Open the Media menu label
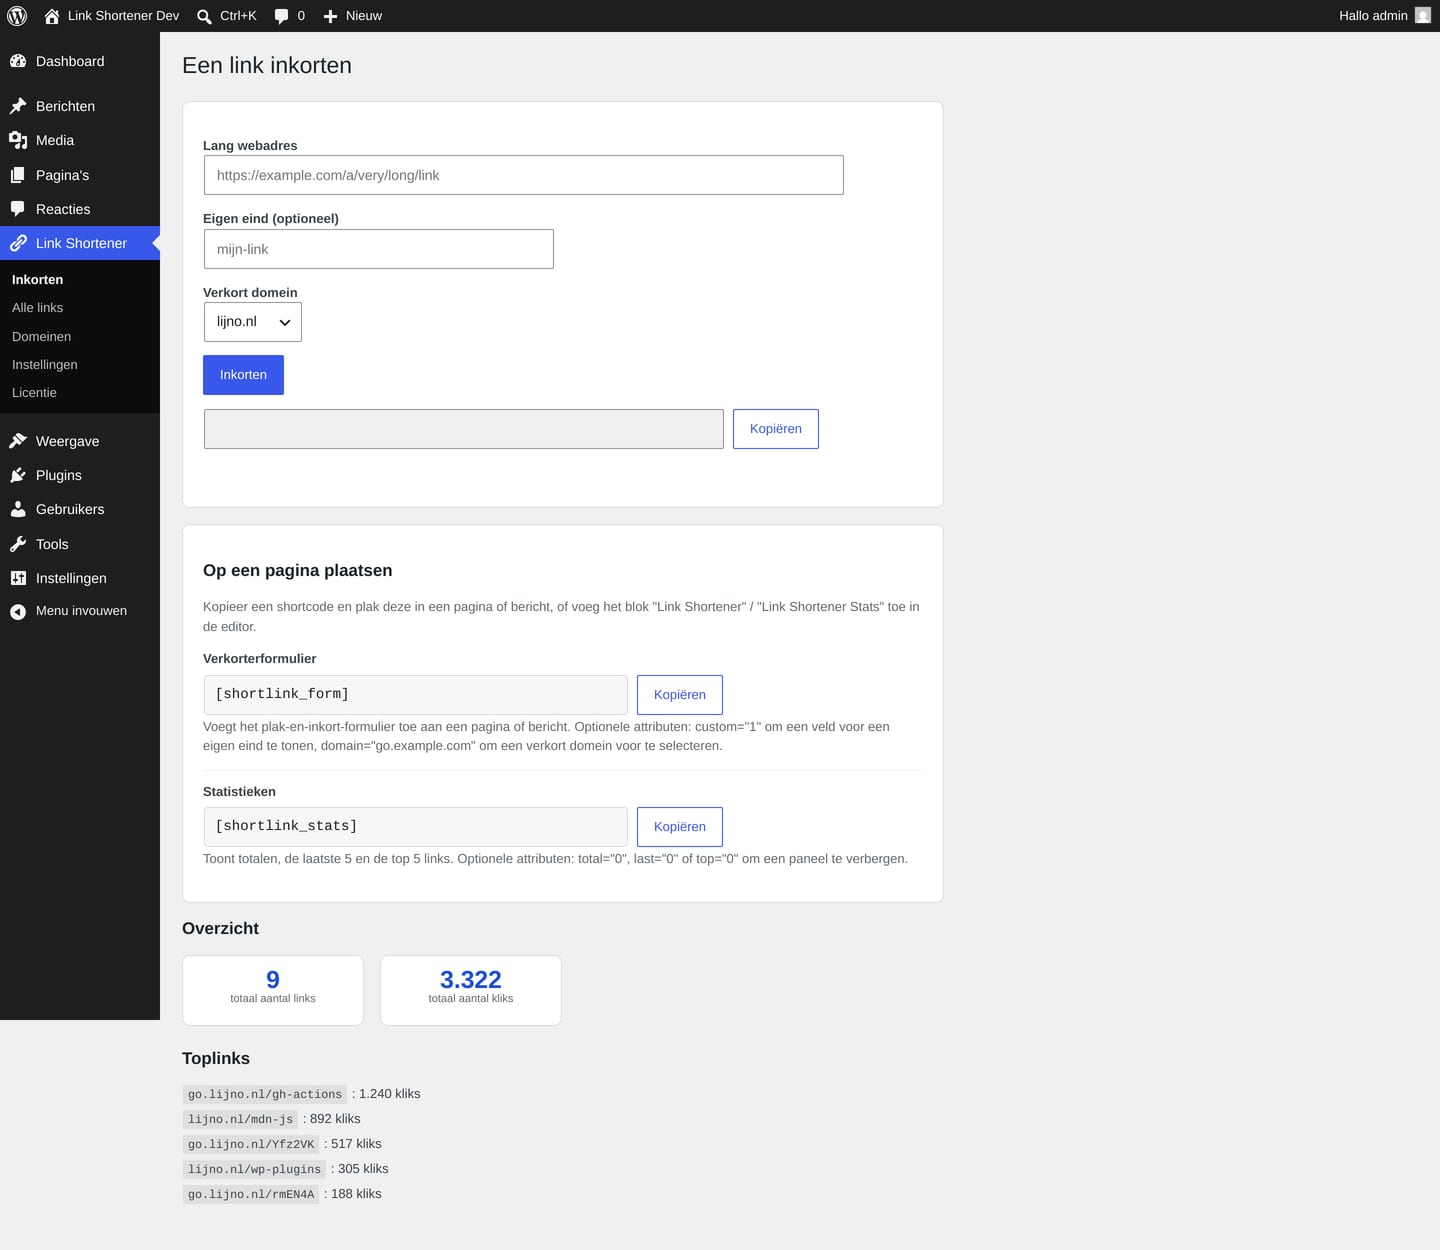 (x=55, y=140)
